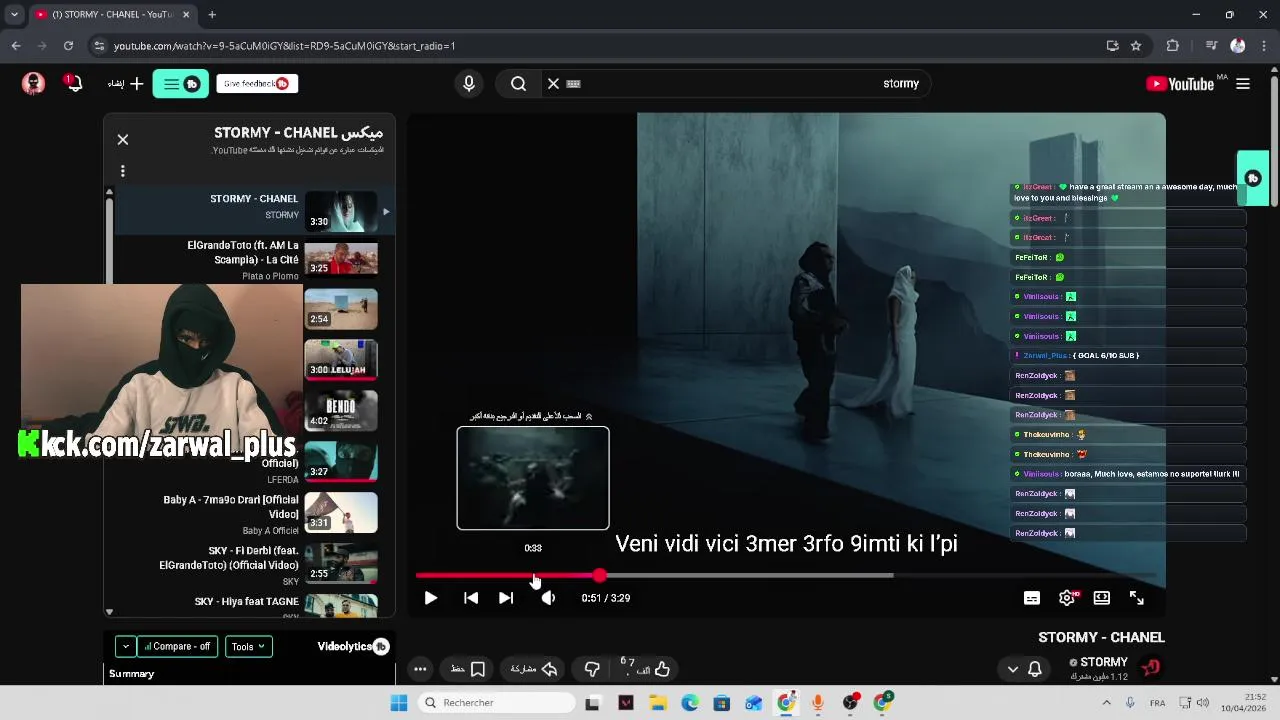Enter full screen mode

(x=1137, y=598)
